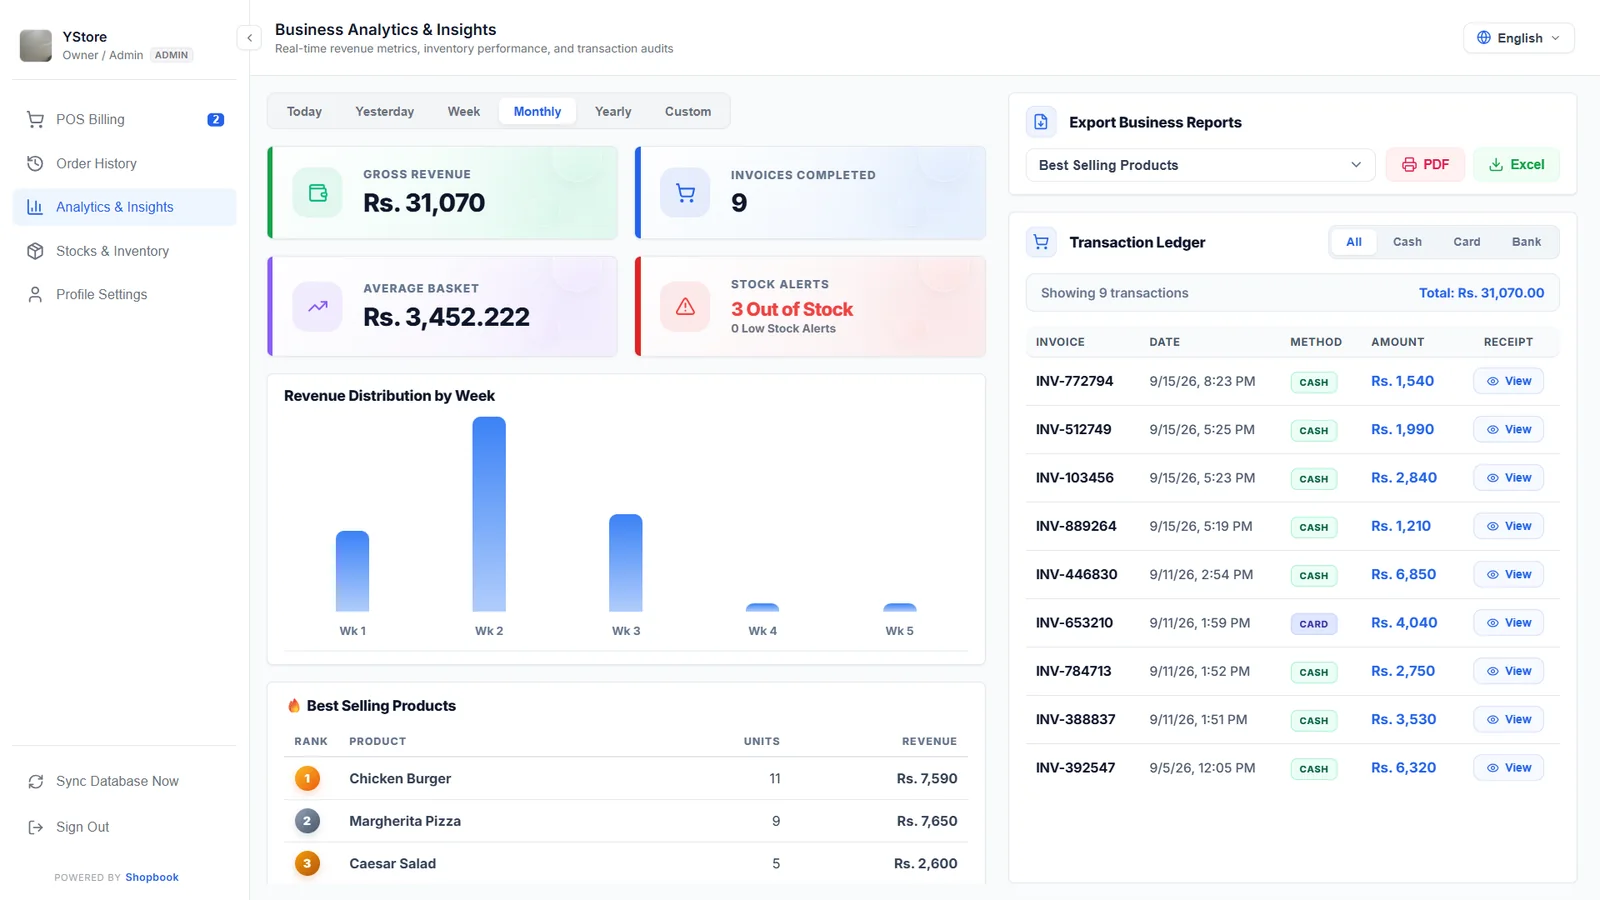Open Stocks & Inventory page

124,251
